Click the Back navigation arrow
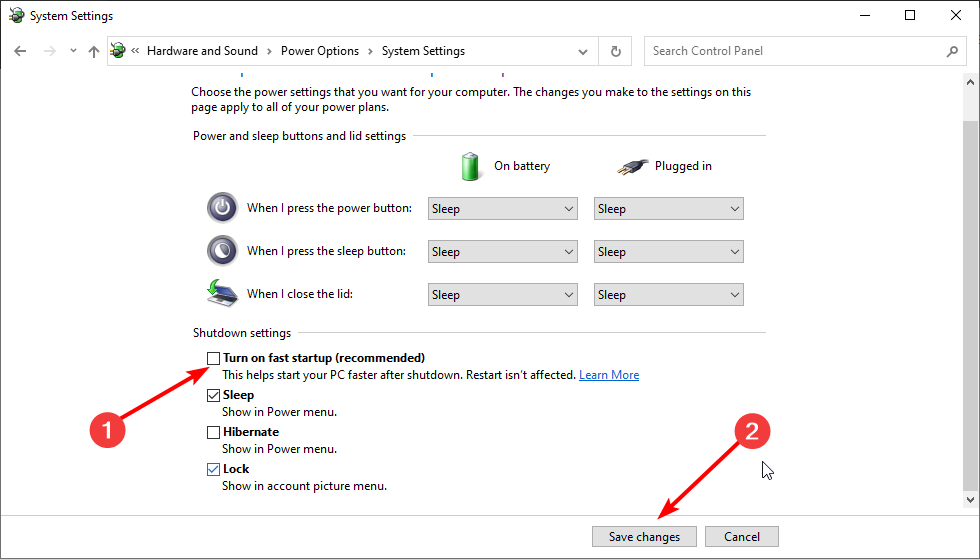The image size is (980, 559). (21, 51)
